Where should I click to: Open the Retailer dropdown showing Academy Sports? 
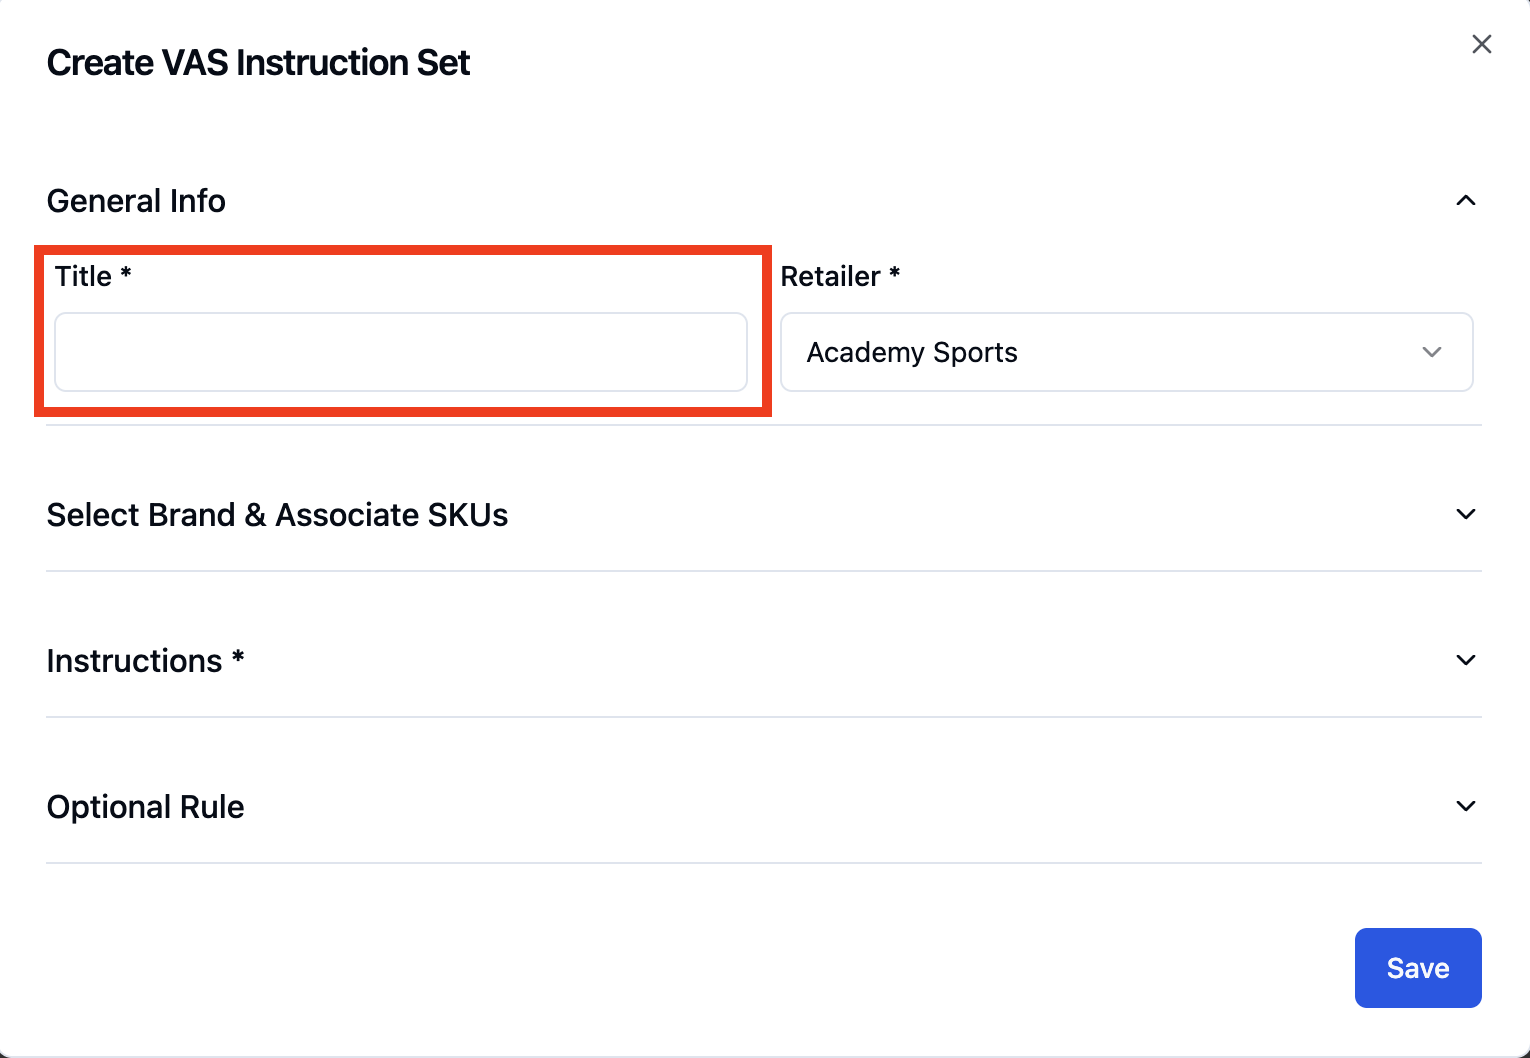coord(1126,352)
